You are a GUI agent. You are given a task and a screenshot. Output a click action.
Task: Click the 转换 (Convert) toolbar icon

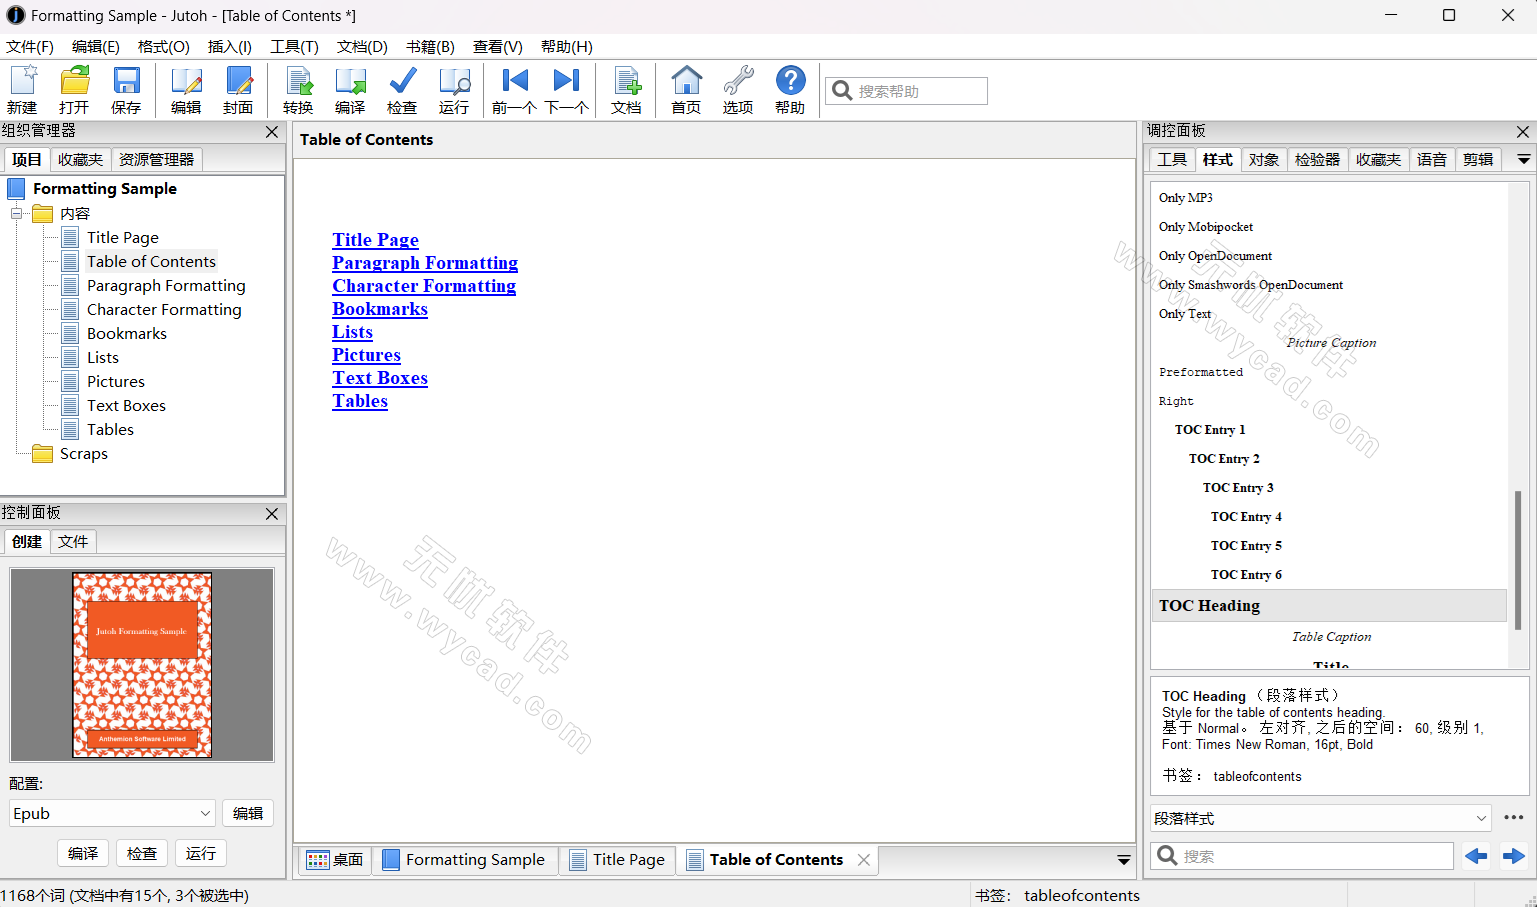(298, 90)
